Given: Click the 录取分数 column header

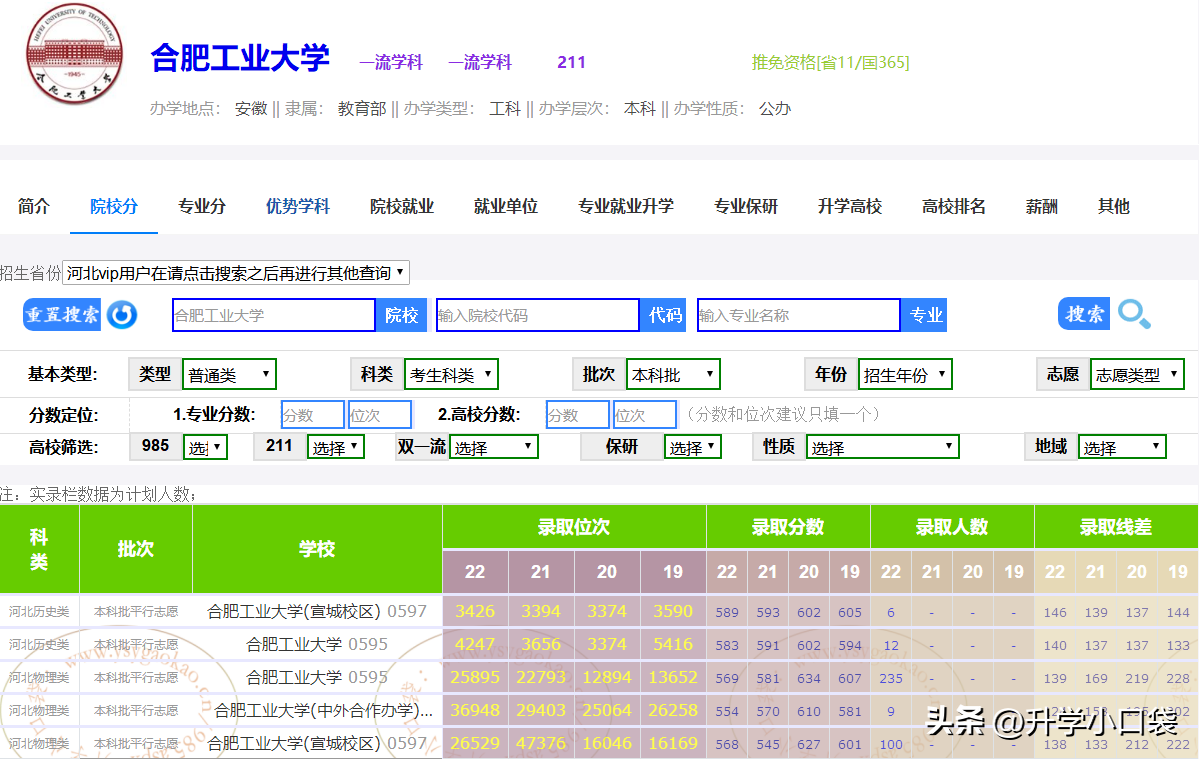Looking at the screenshot, I should pos(788,527).
